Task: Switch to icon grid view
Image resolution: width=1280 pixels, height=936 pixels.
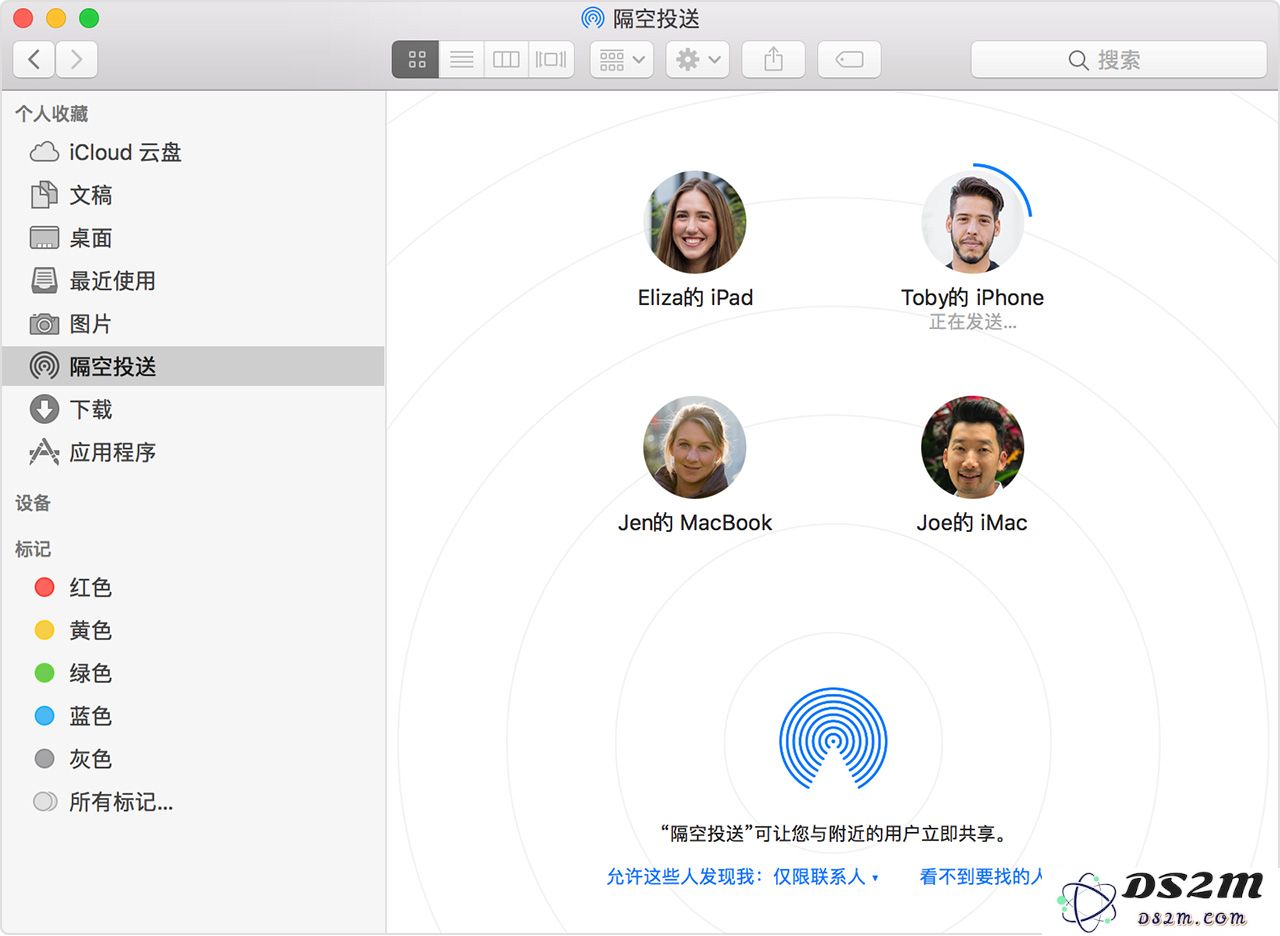Action: pos(416,60)
